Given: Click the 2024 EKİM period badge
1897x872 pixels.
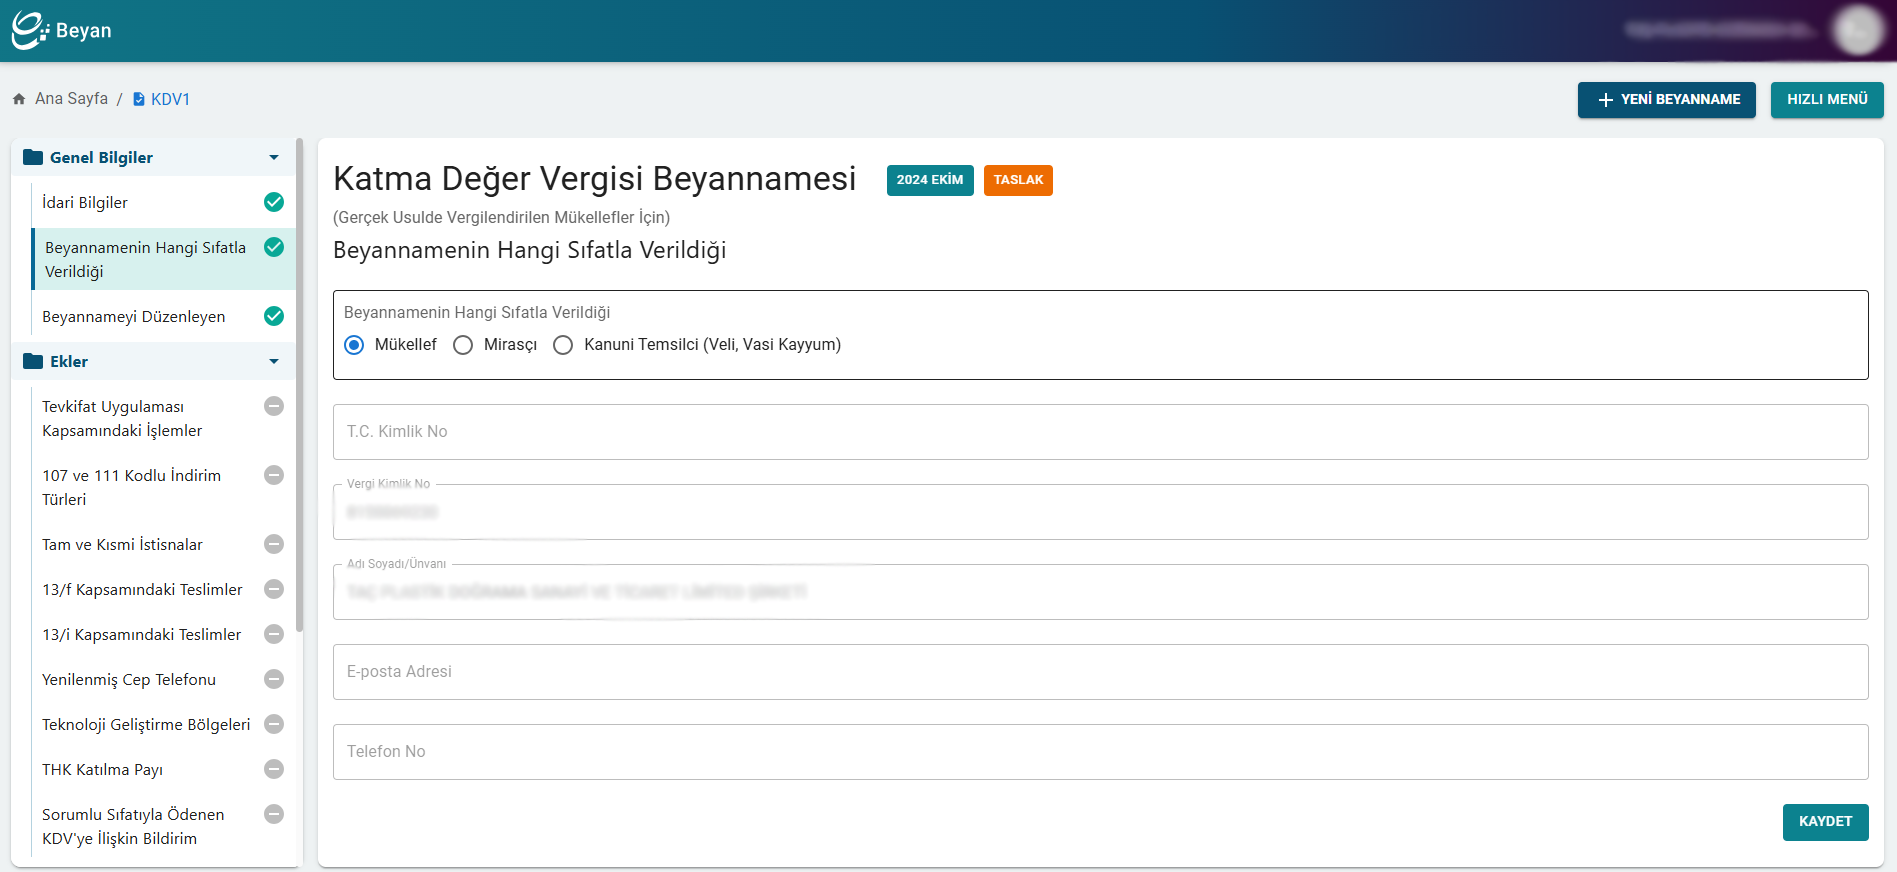Looking at the screenshot, I should (930, 180).
